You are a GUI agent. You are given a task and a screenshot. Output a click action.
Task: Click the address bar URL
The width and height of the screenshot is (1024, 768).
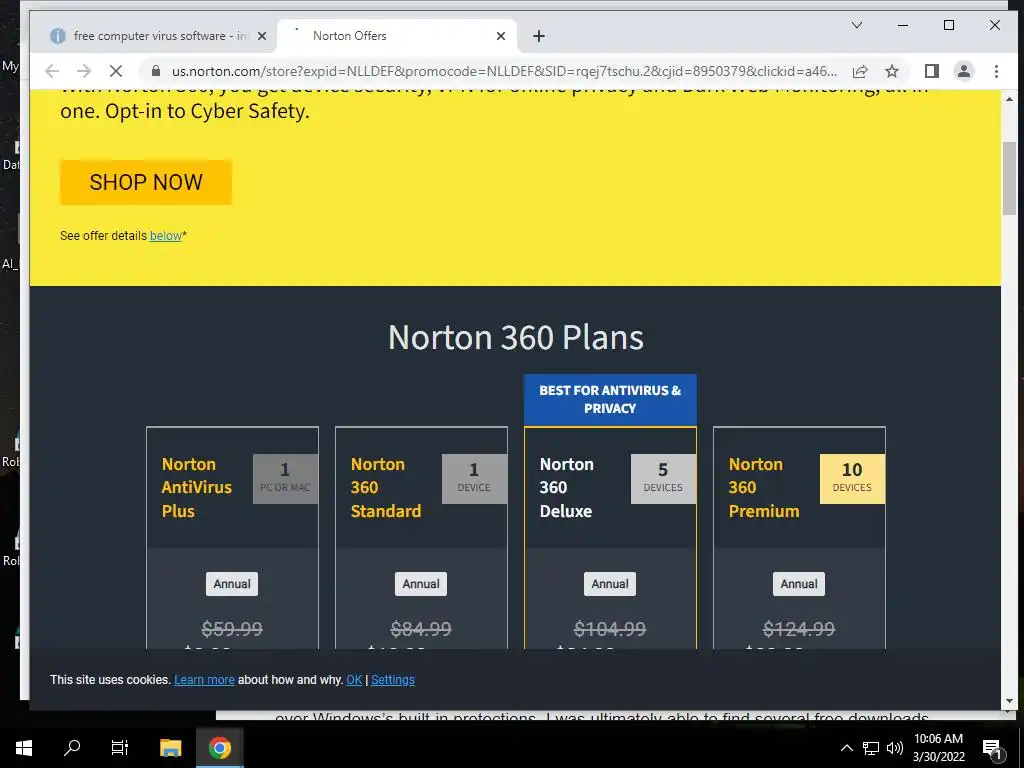[x=504, y=71]
